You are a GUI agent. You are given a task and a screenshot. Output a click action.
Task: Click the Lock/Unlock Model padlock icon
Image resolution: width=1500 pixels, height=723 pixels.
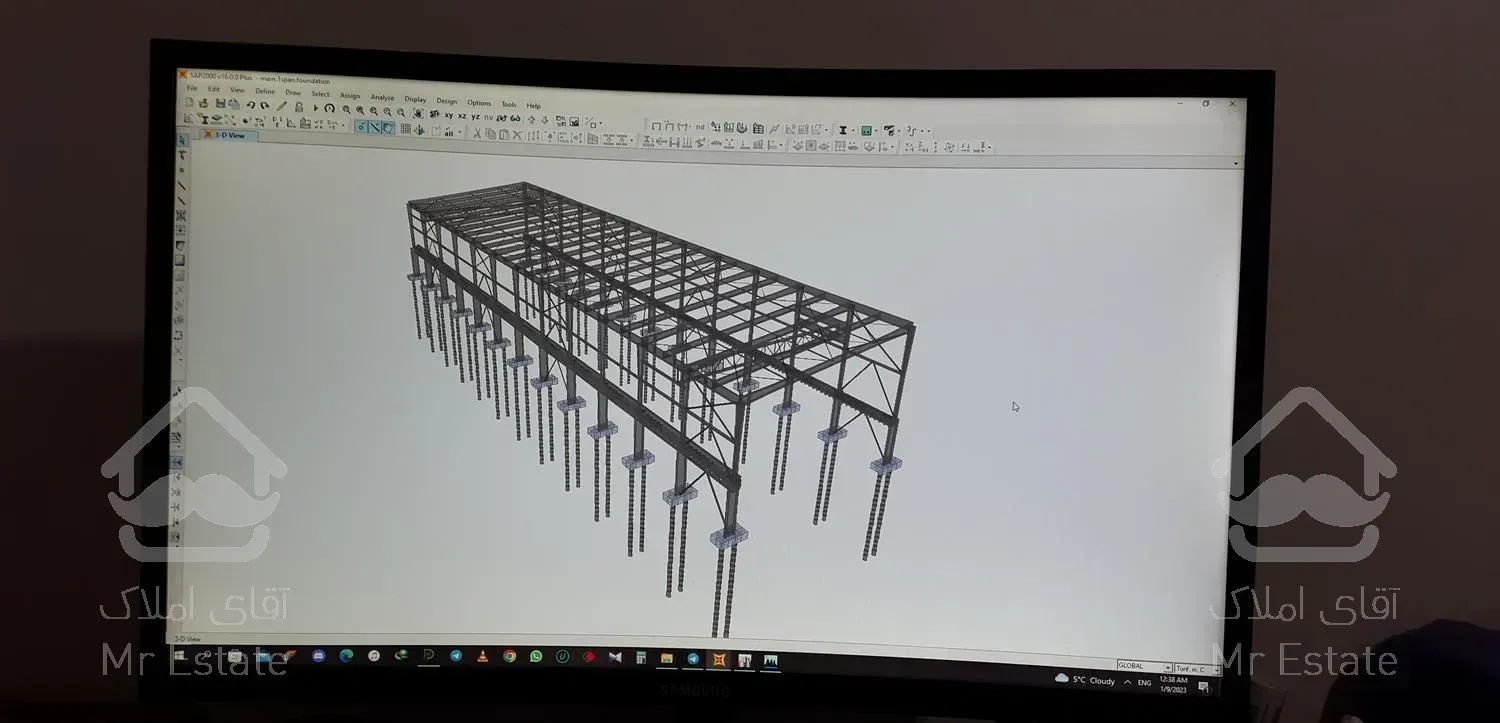pyautogui.click(x=299, y=107)
